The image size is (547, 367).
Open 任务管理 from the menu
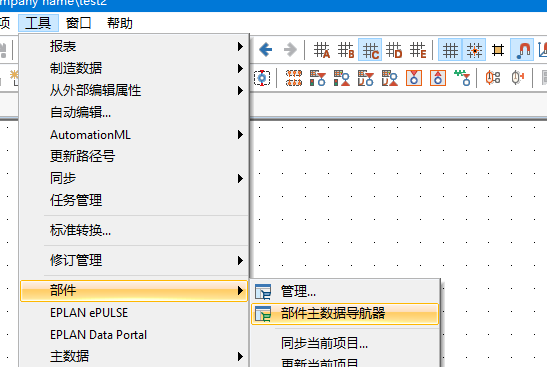pos(134,200)
